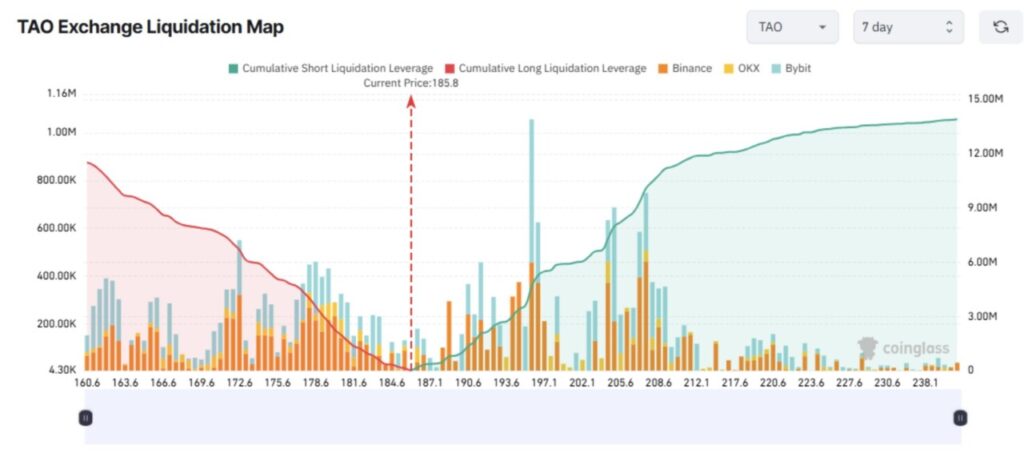Viewport: 1024px width, 461px height.
Task: Hide the Bybit legend series
Action: tap(796, 68)
